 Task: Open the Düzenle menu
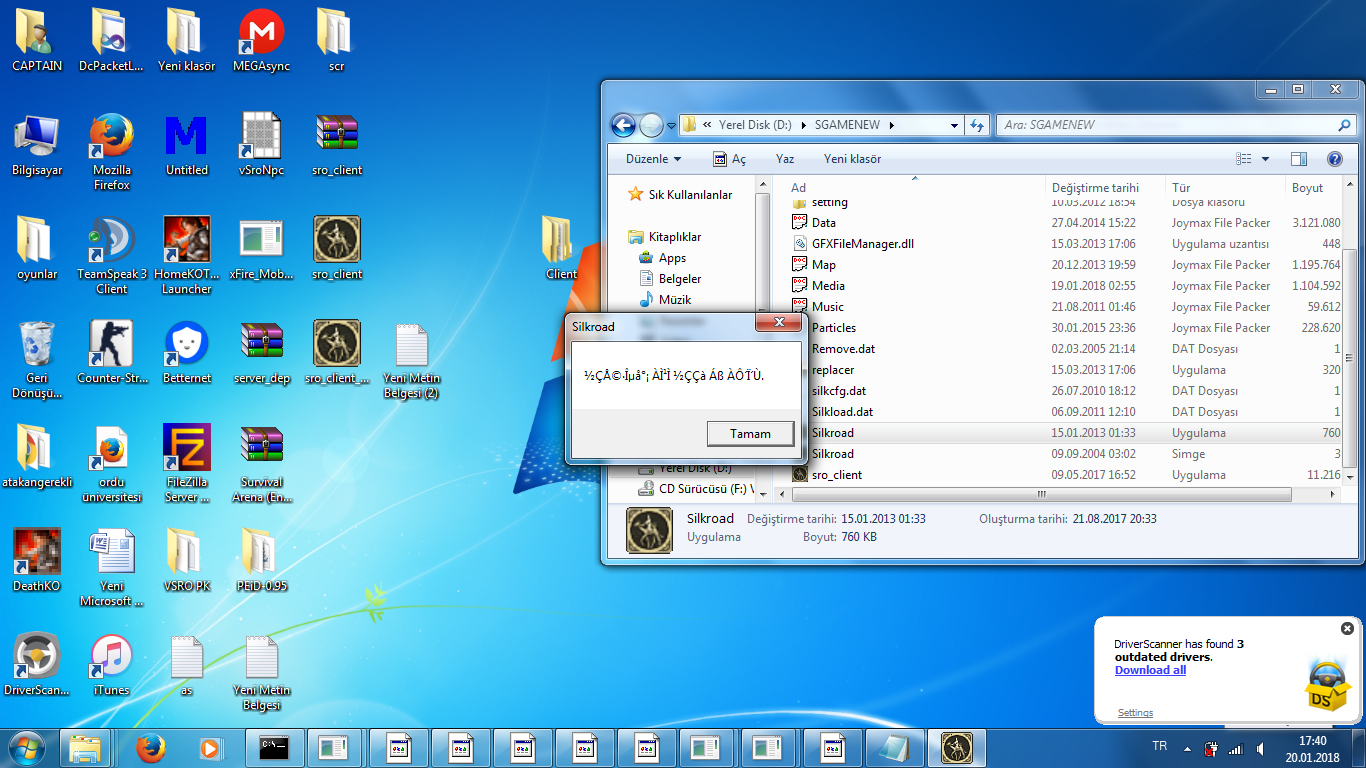point(653,159)
